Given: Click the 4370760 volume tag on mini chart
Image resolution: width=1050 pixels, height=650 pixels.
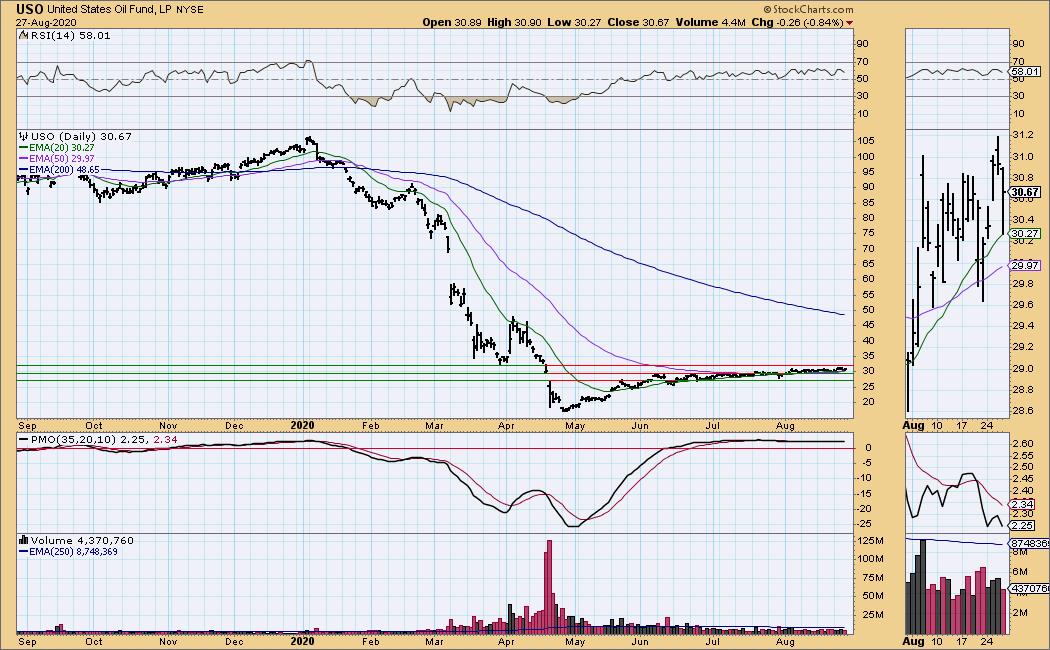Looking at the screenshot, I should (x=1029, y=589).
